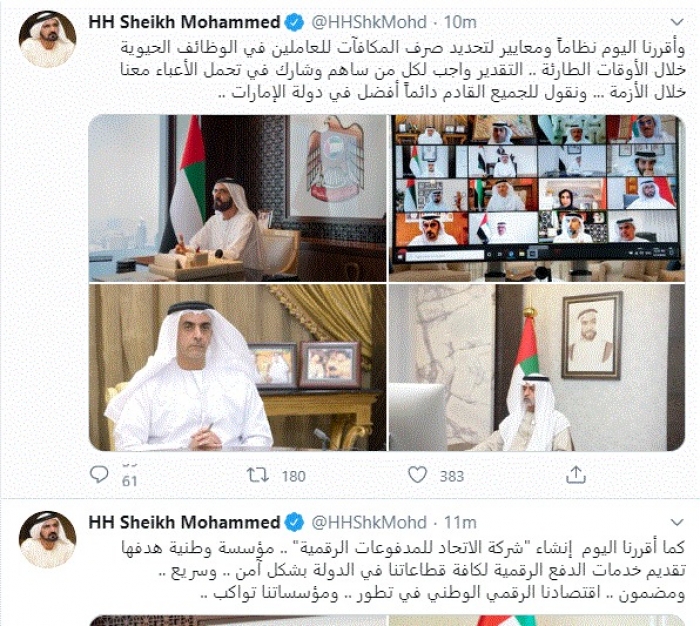Image resolution: width=700 pixels, height=626 pixels.
Task: Like the first tweet via heart icon
Action: [x=417, y=475]
